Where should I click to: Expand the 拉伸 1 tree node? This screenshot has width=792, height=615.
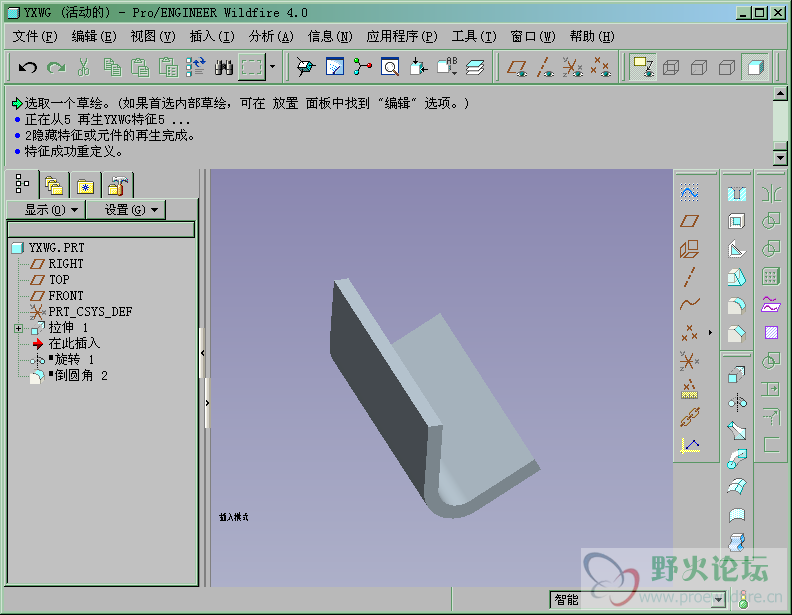(19, 328)
